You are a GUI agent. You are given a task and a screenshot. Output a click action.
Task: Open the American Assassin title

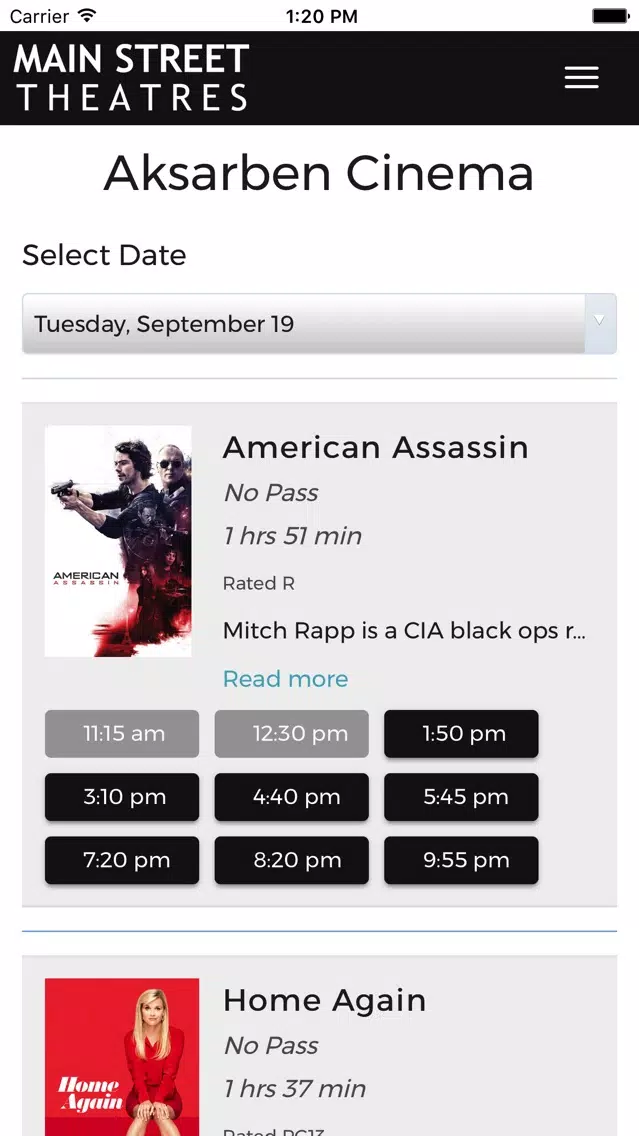pyautogui.click(x=375, y=447)
